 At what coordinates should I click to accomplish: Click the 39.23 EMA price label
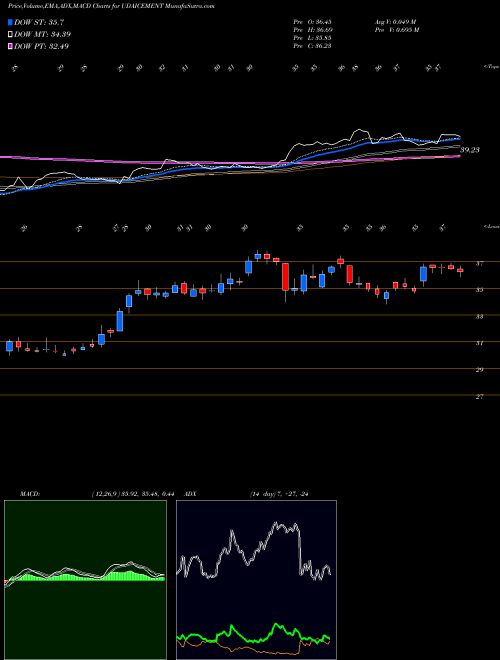pyautogui.click(x=470, y=149)
